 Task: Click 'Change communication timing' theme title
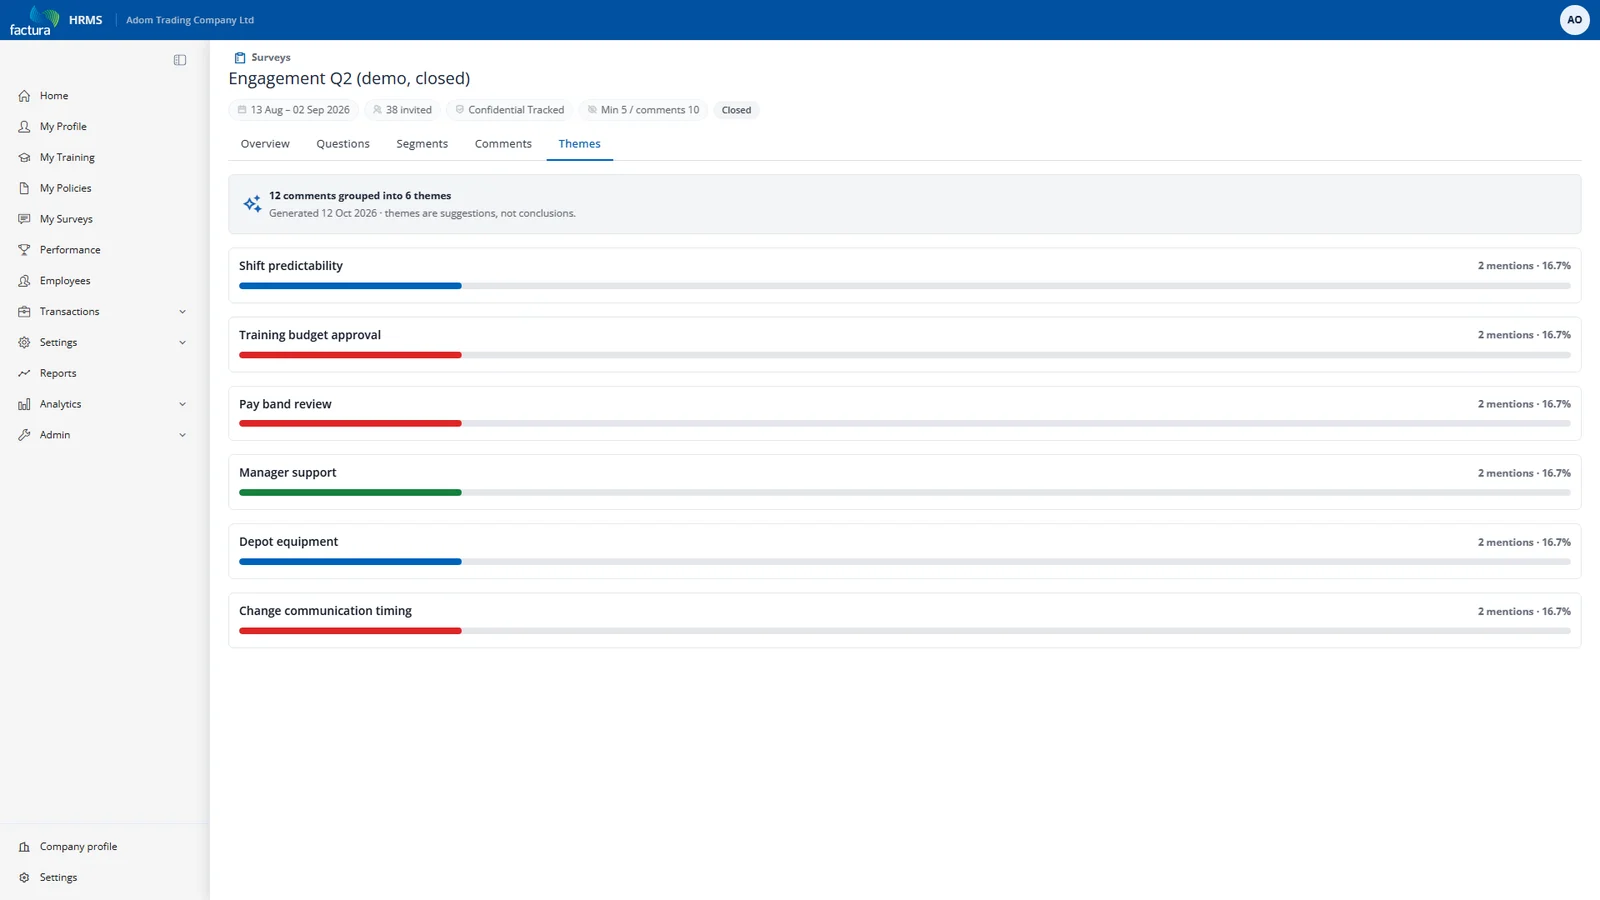(x=325, y=611)
